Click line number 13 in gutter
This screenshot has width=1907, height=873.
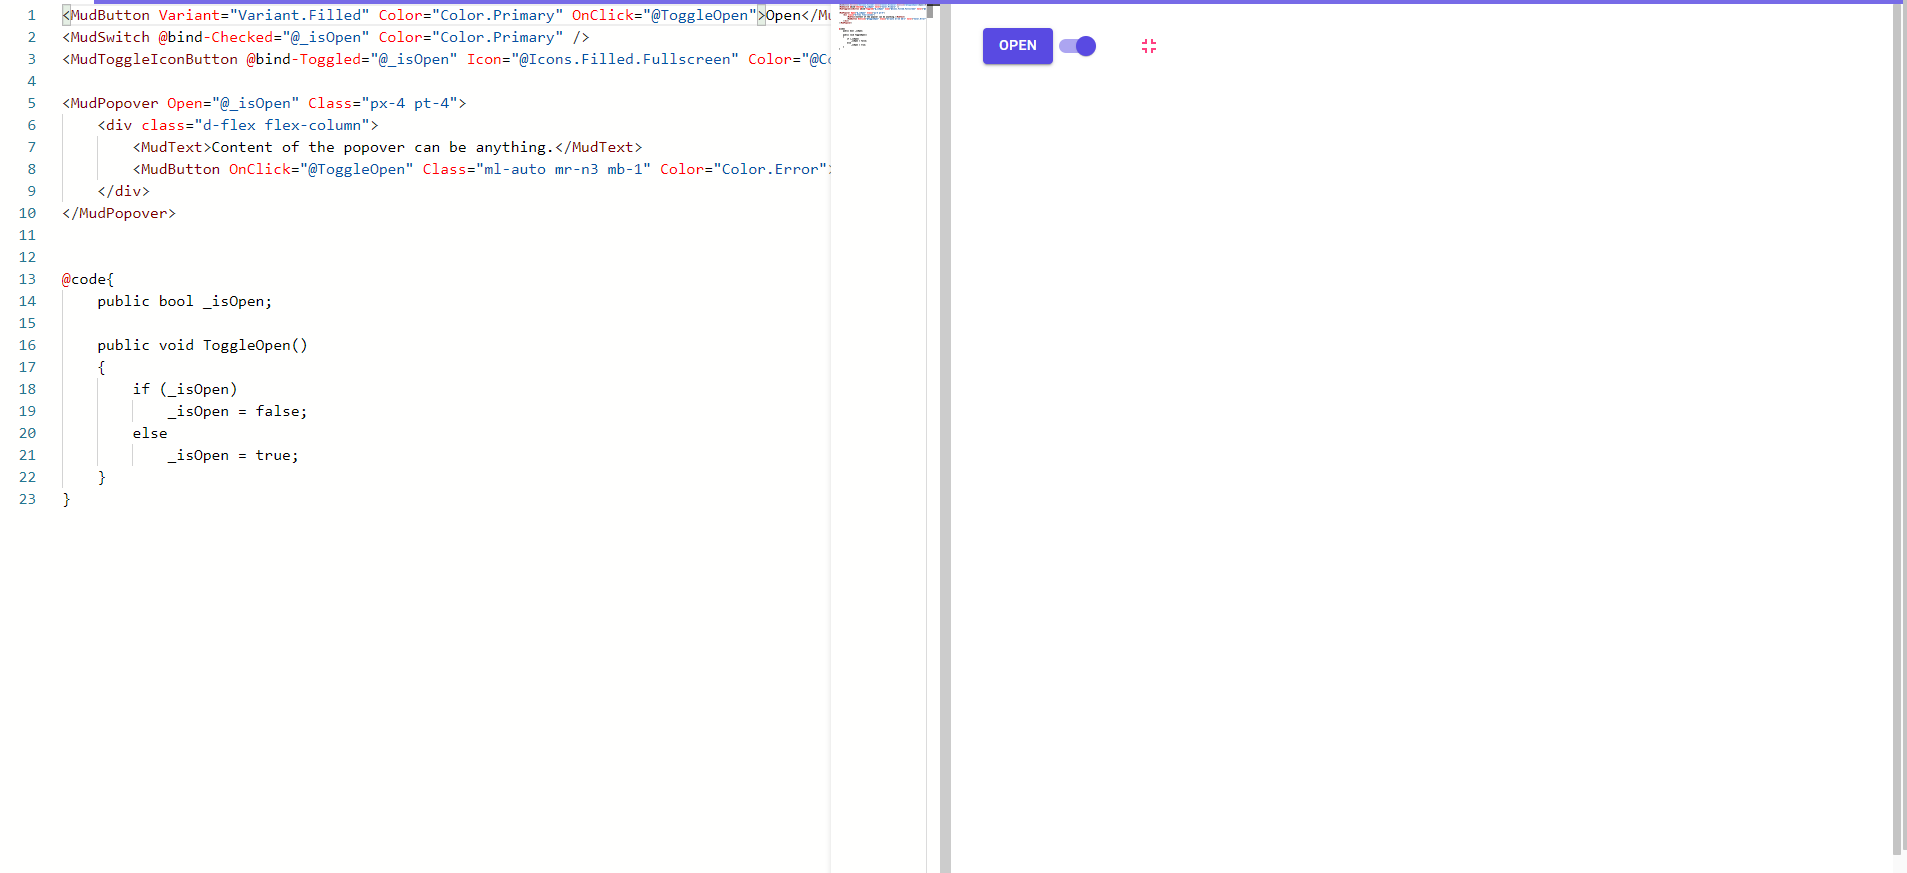click(27, 279)
